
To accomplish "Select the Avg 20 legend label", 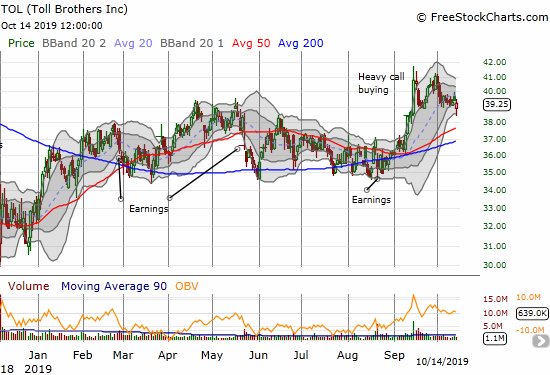I will 133,43.
